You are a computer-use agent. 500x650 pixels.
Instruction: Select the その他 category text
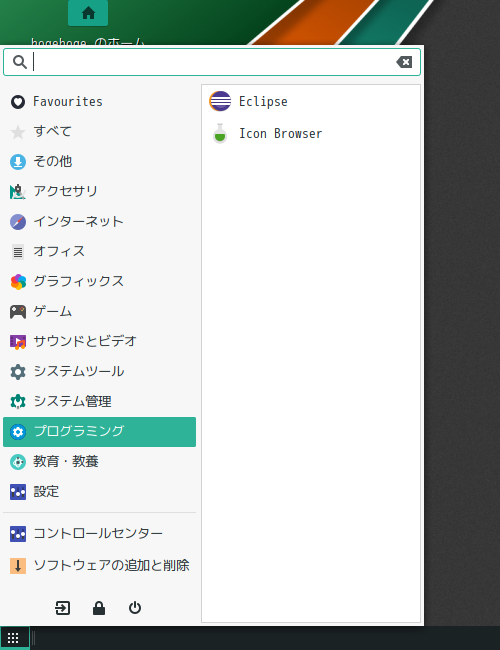[53, 161]
